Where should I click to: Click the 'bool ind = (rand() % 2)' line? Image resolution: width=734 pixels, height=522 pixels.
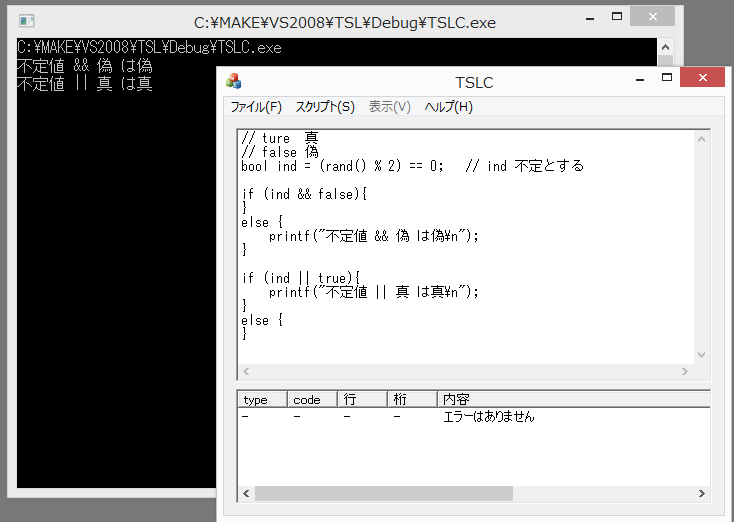click(342, 166)
